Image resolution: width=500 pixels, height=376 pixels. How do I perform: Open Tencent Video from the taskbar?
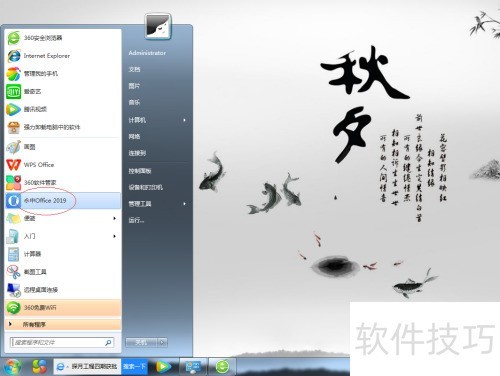(163, 367)
